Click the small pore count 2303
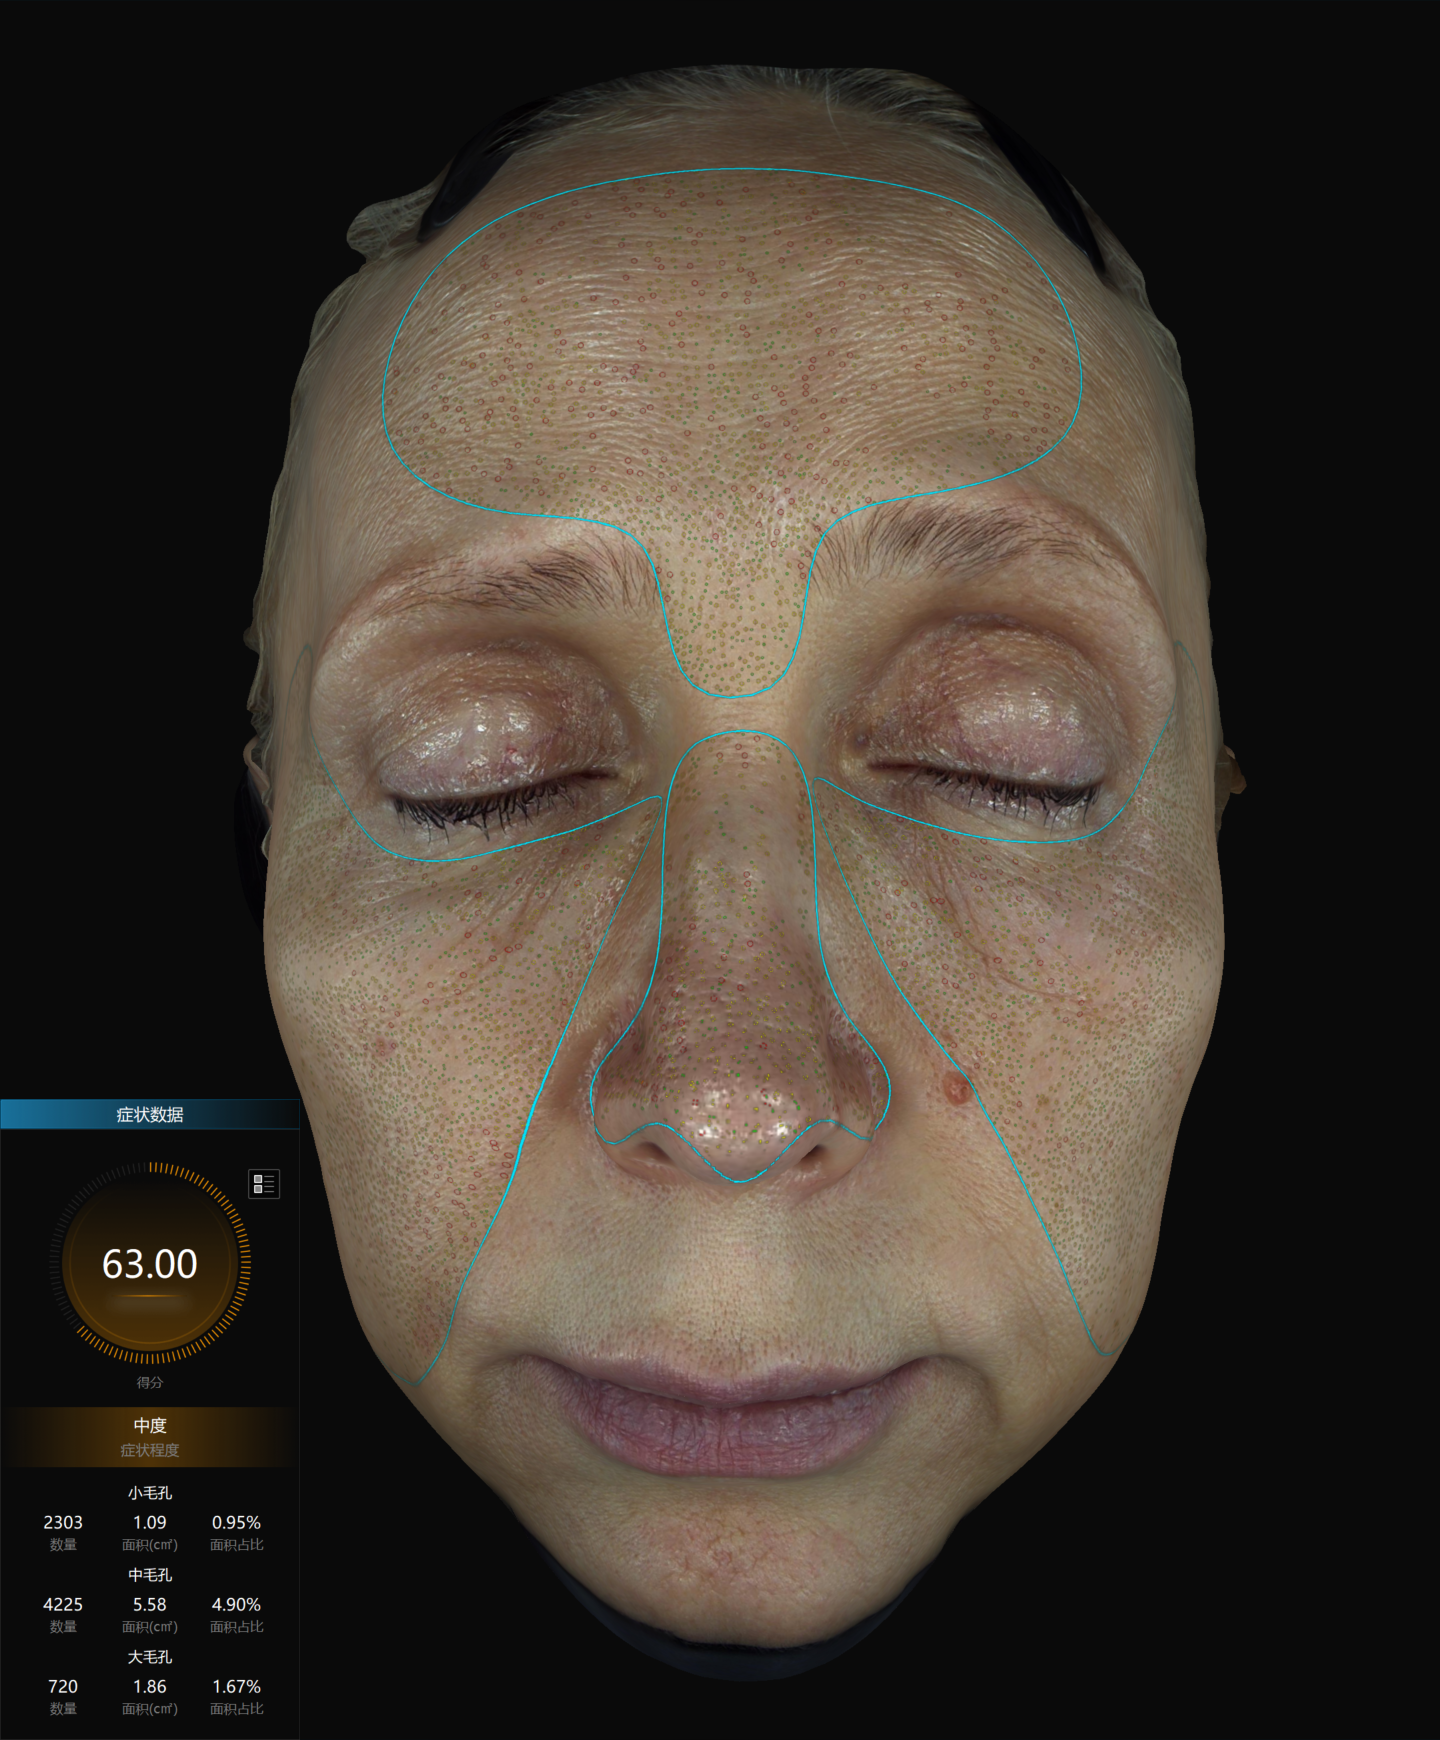Viewport: 1440px width, 1740px height. [x=63, y=1522]
